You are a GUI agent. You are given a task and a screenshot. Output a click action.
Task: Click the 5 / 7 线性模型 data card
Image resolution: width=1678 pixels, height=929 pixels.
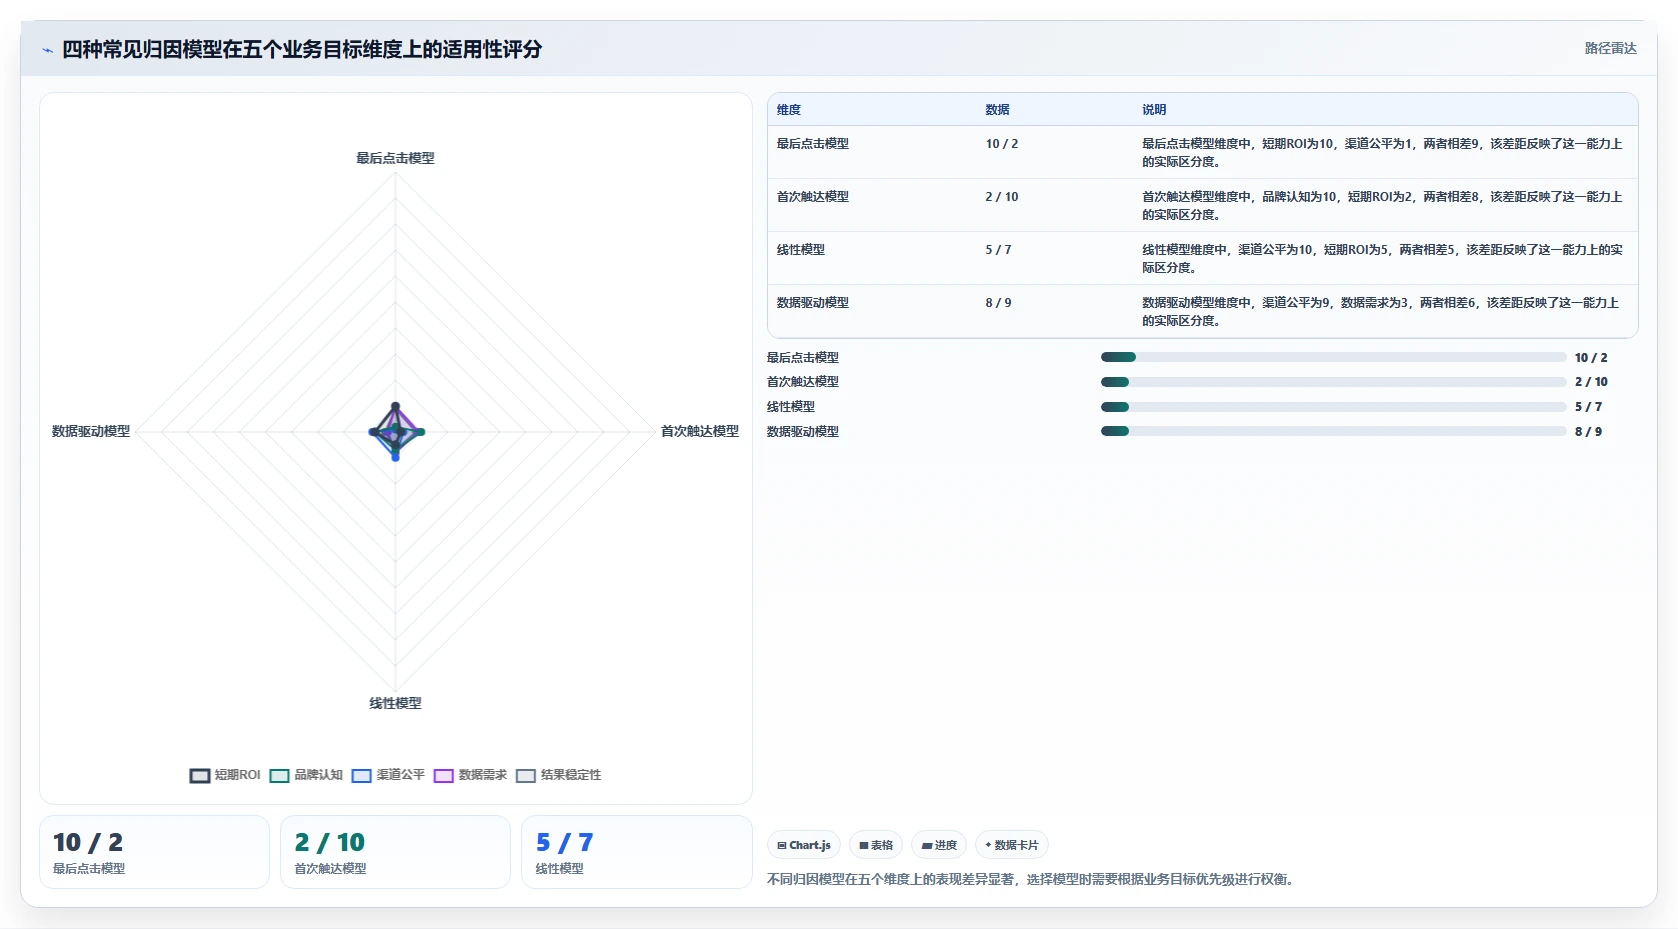coord(636,852)
